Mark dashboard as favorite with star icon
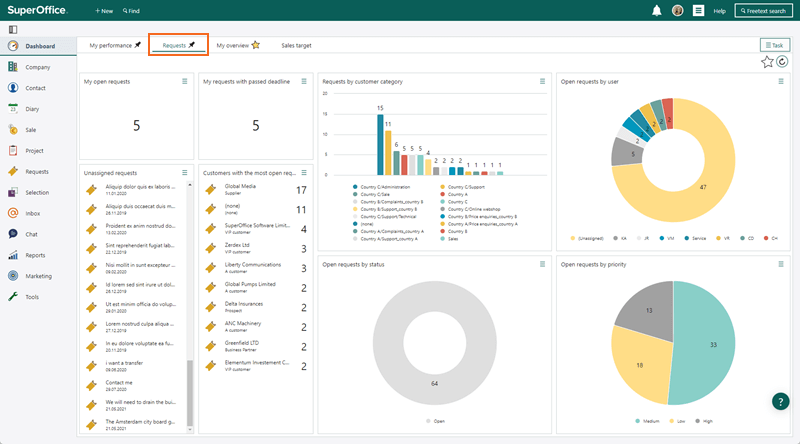This screenshot has height=444, width=800. (x=767, y=62)
